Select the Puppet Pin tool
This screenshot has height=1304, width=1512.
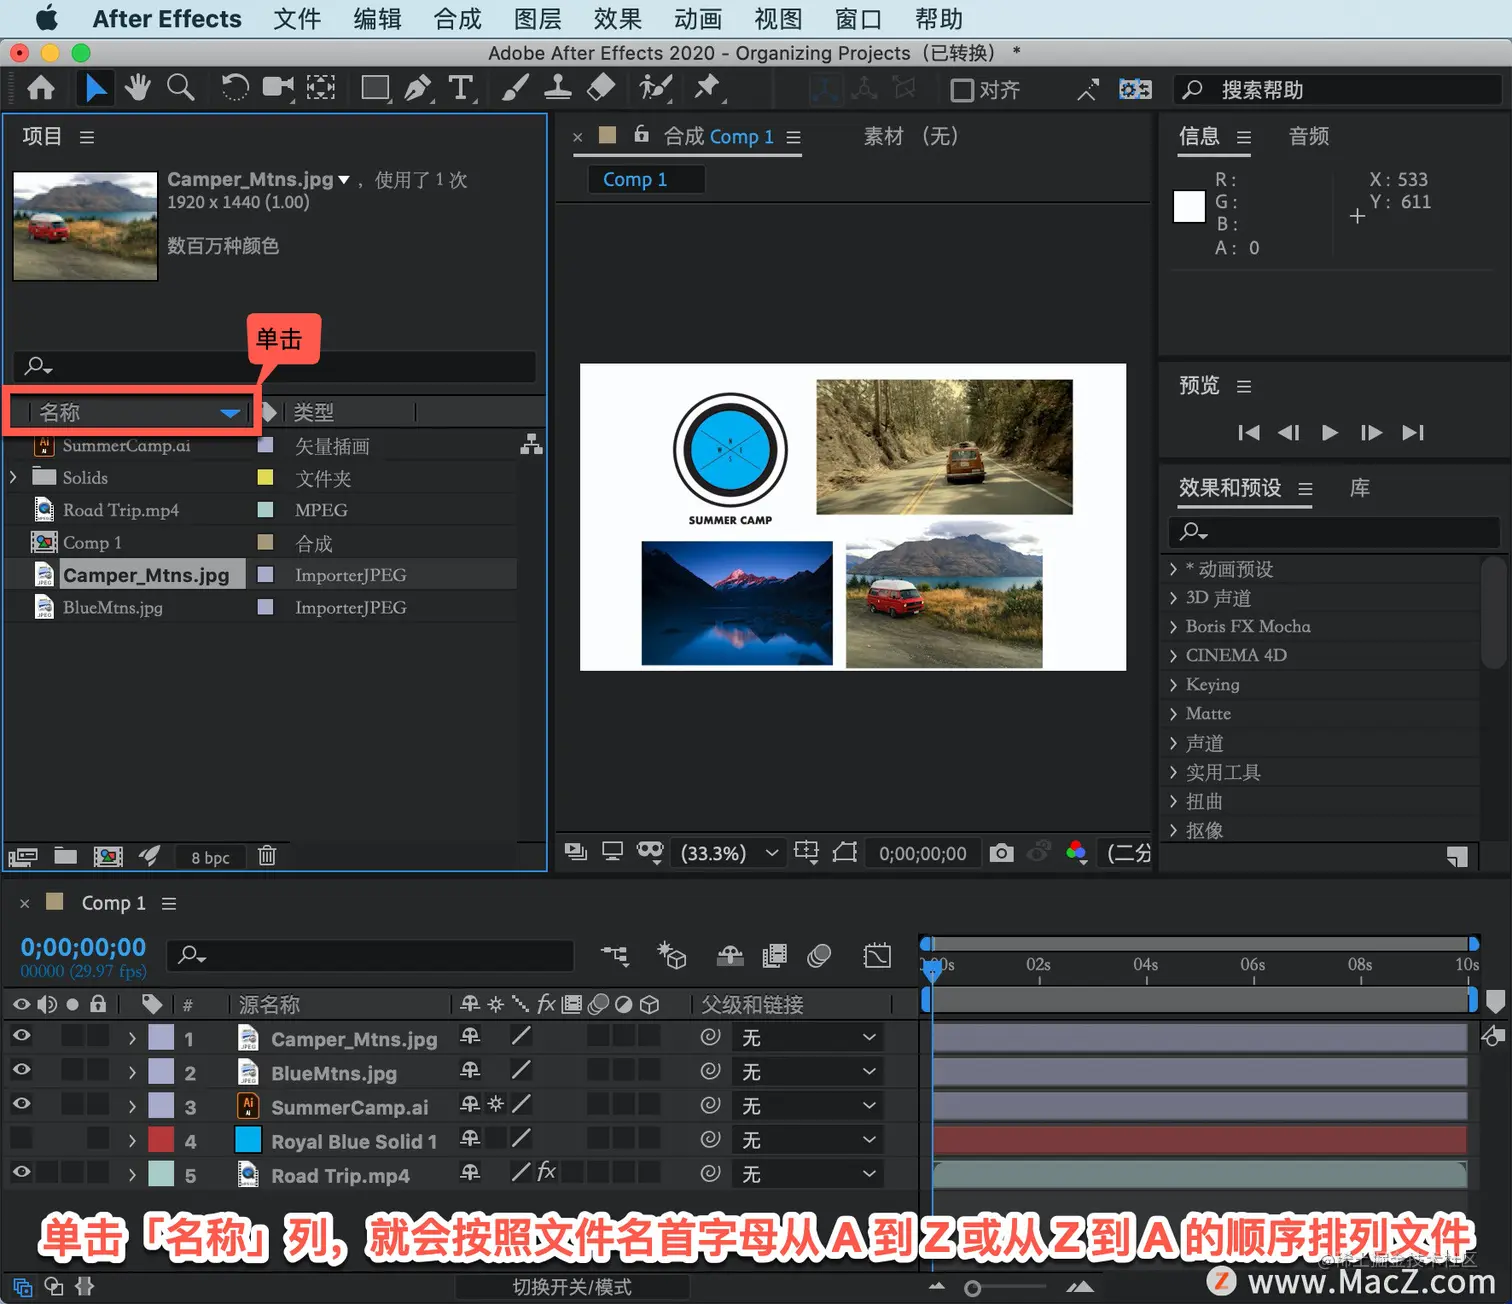(708, 89)
